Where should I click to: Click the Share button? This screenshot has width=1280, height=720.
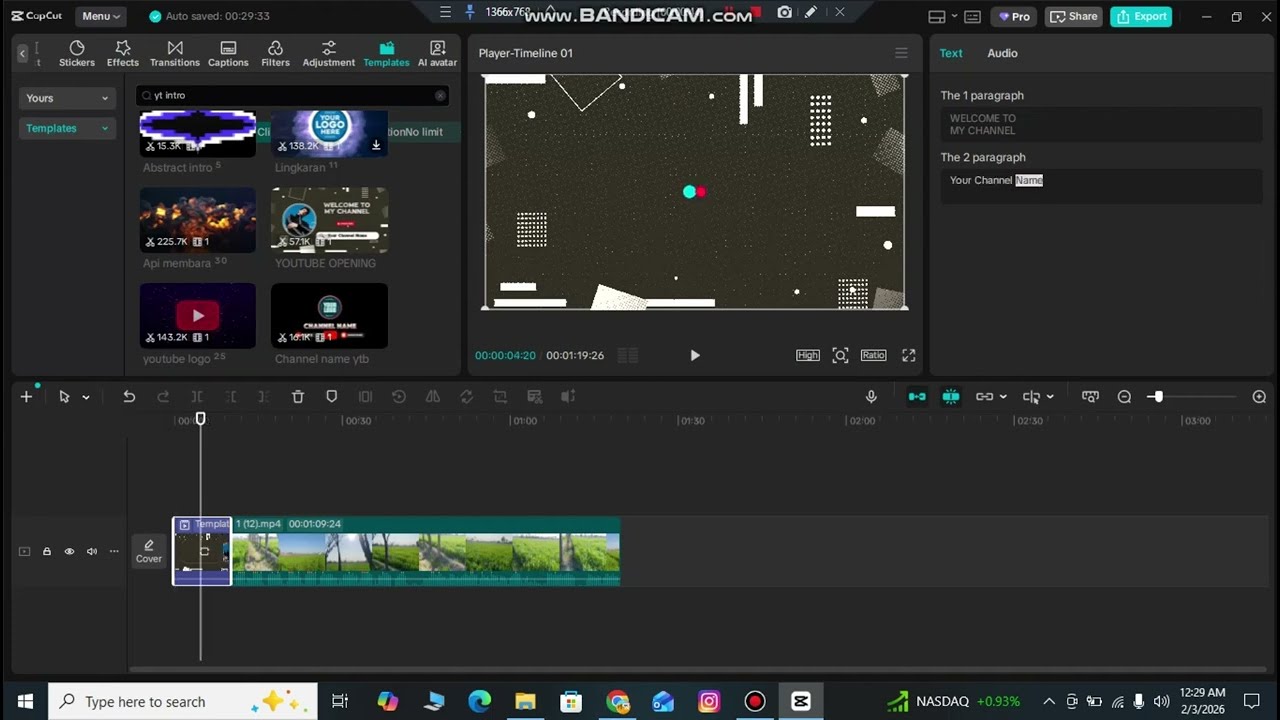tap(1074, 16)
